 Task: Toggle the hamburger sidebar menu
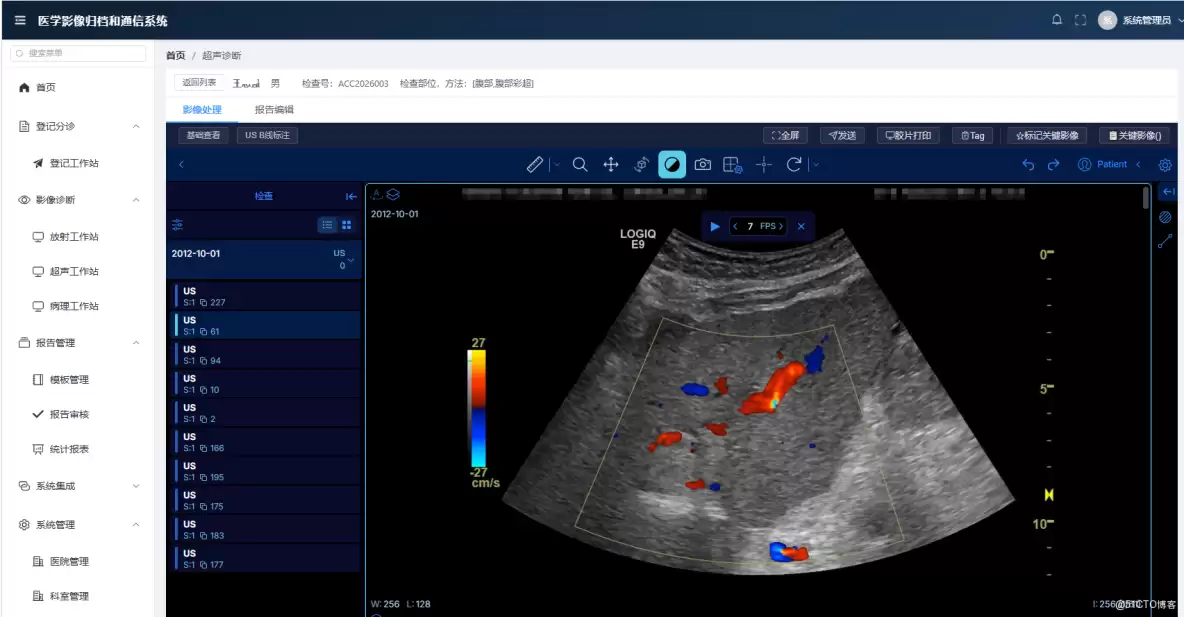[20, 20]
